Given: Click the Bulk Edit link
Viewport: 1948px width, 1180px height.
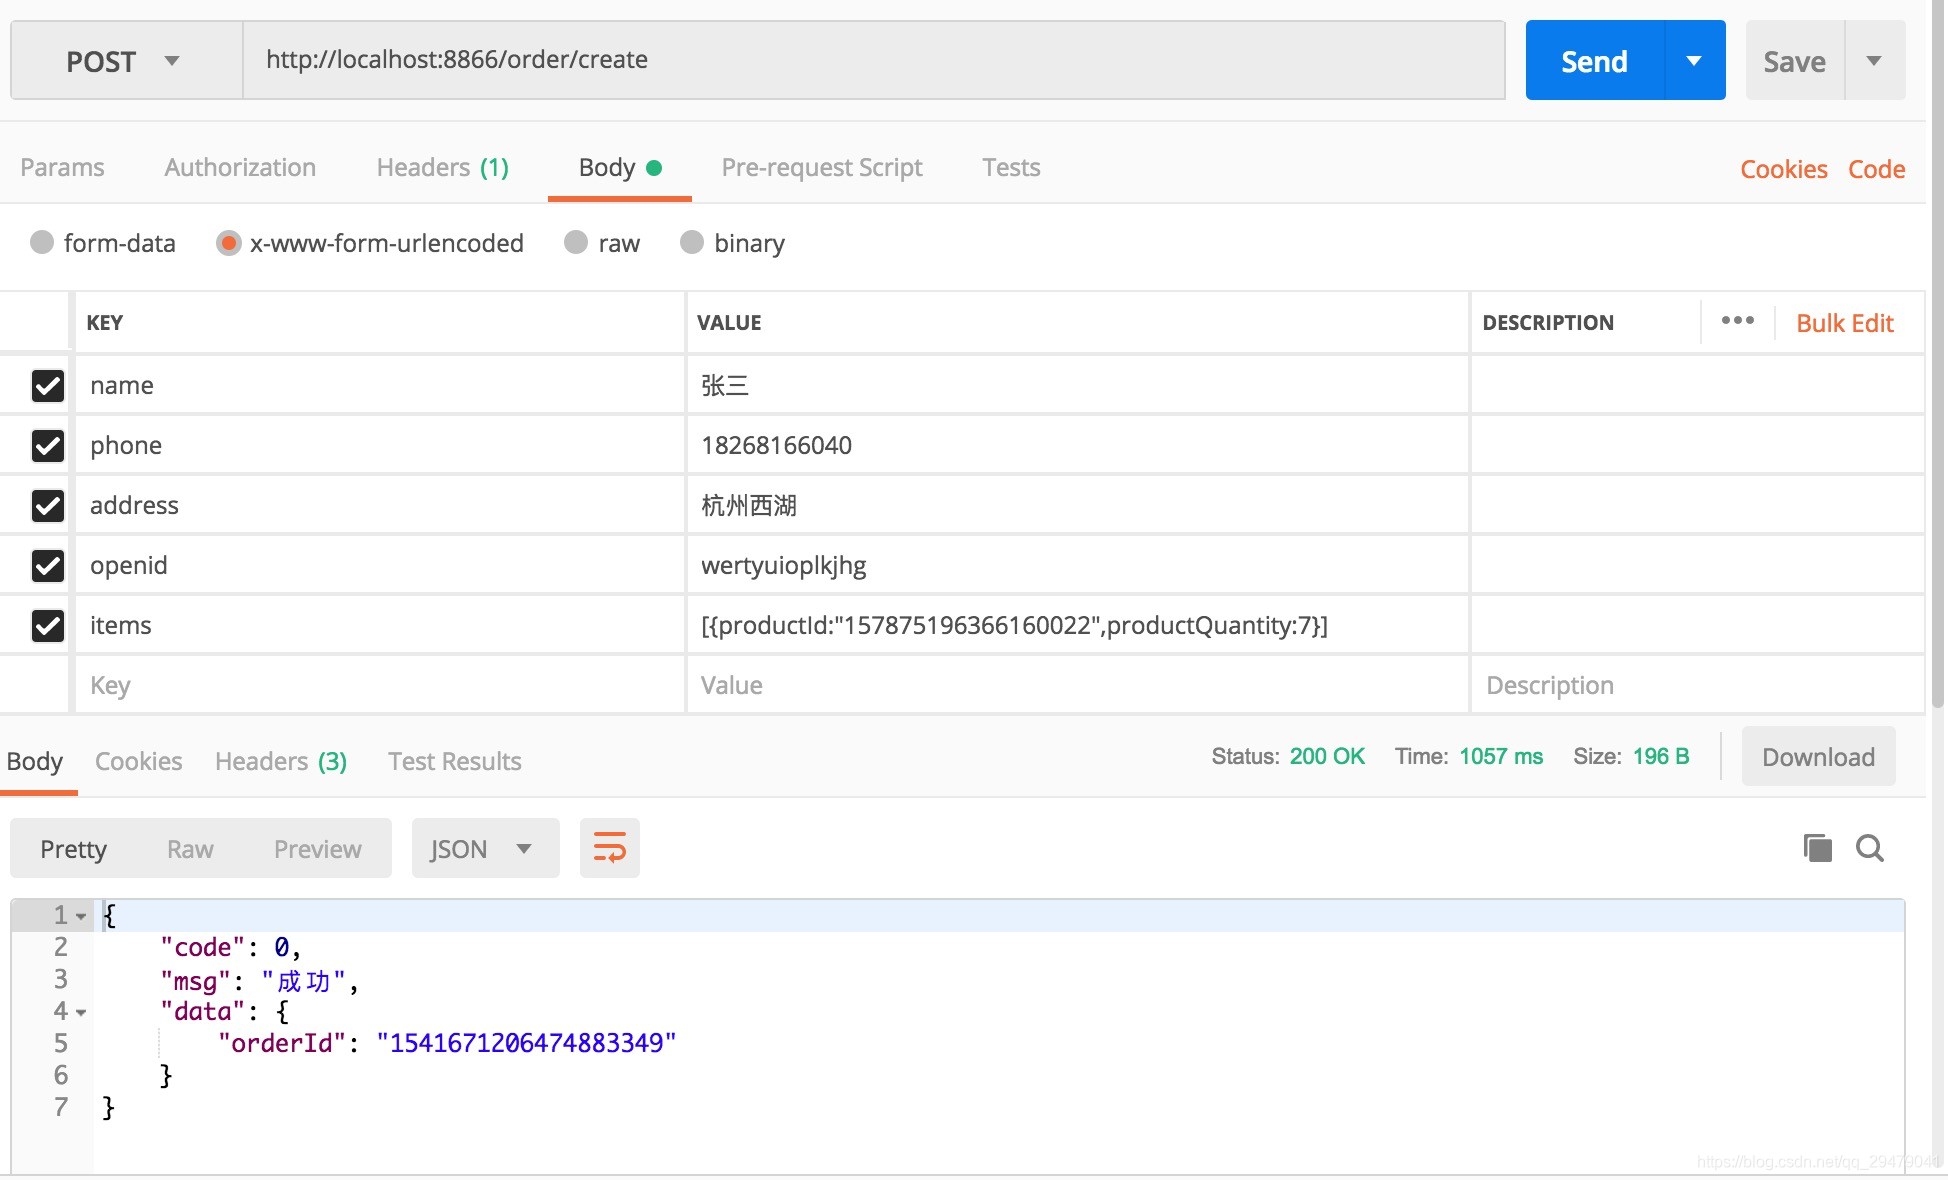Looking at the screenshot, I should [x=1844, y=323].
